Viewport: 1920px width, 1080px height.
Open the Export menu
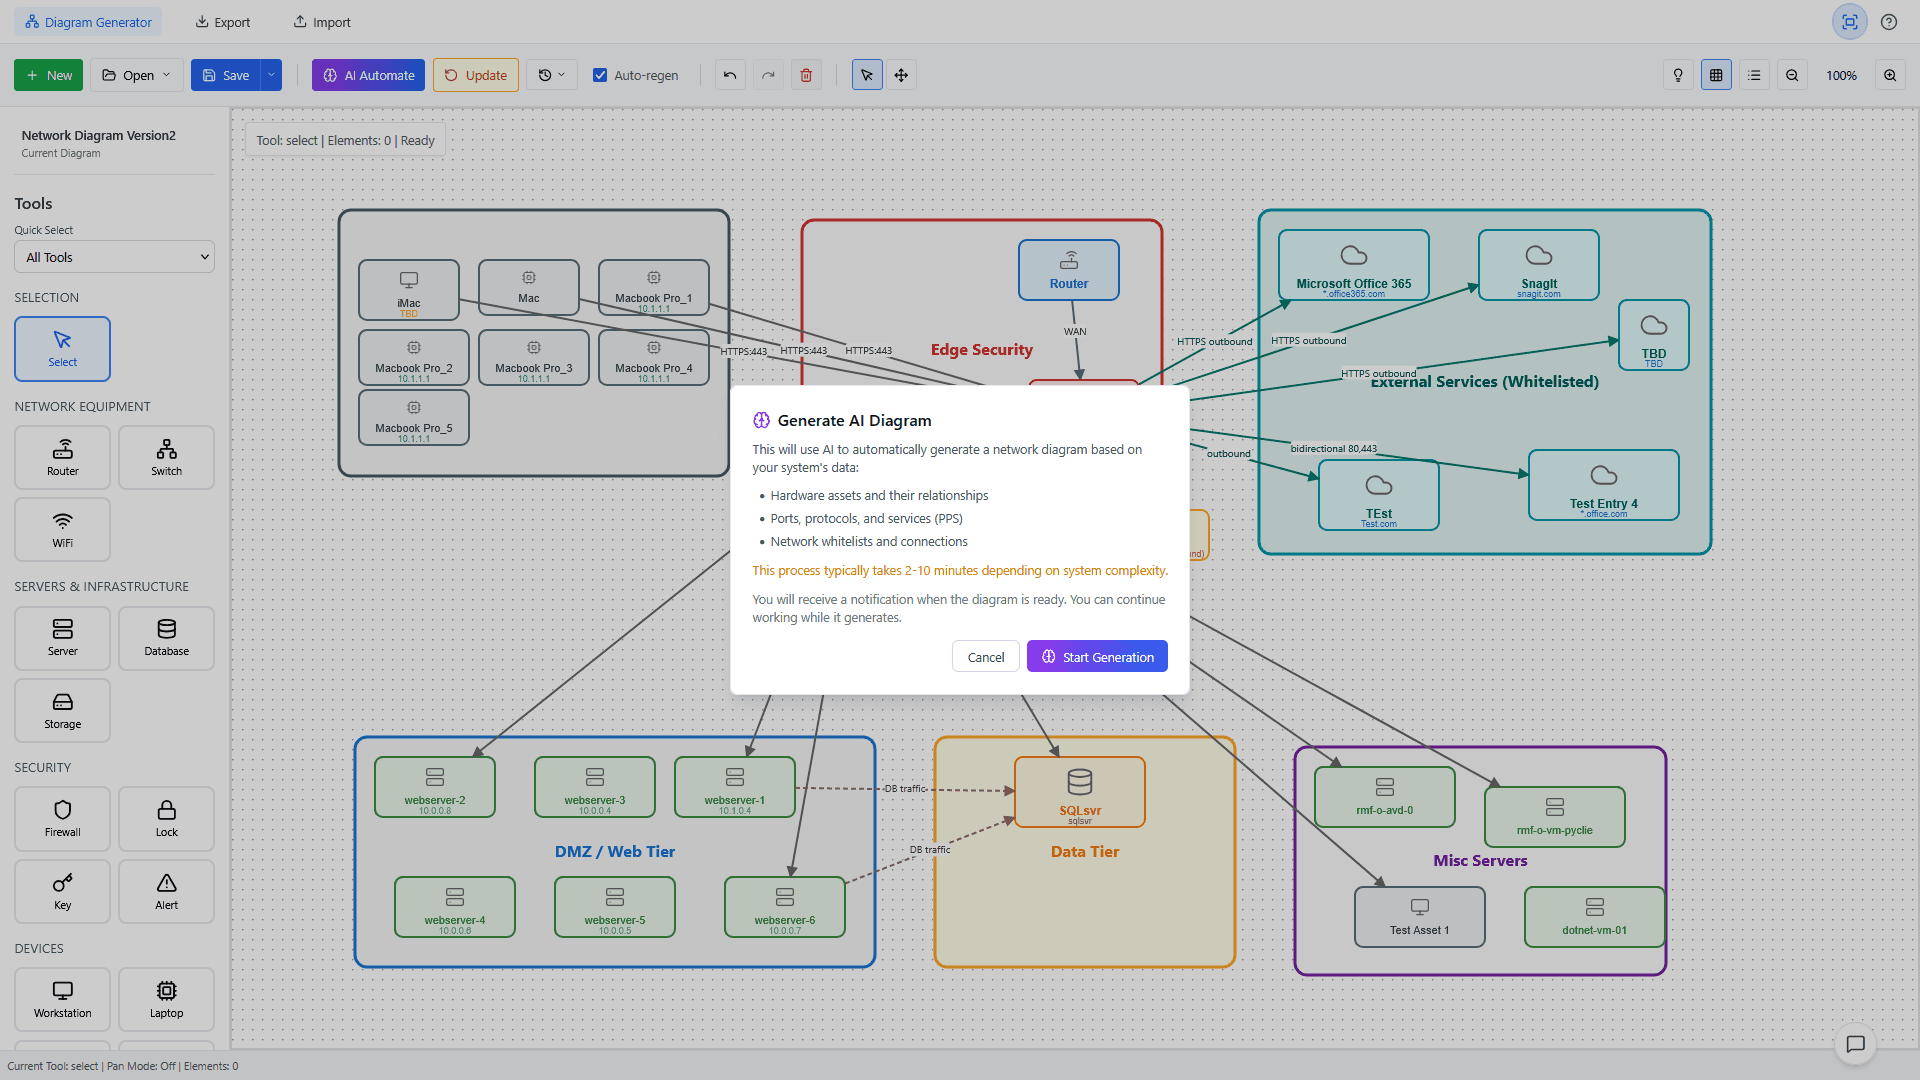(x=222, y=21)
